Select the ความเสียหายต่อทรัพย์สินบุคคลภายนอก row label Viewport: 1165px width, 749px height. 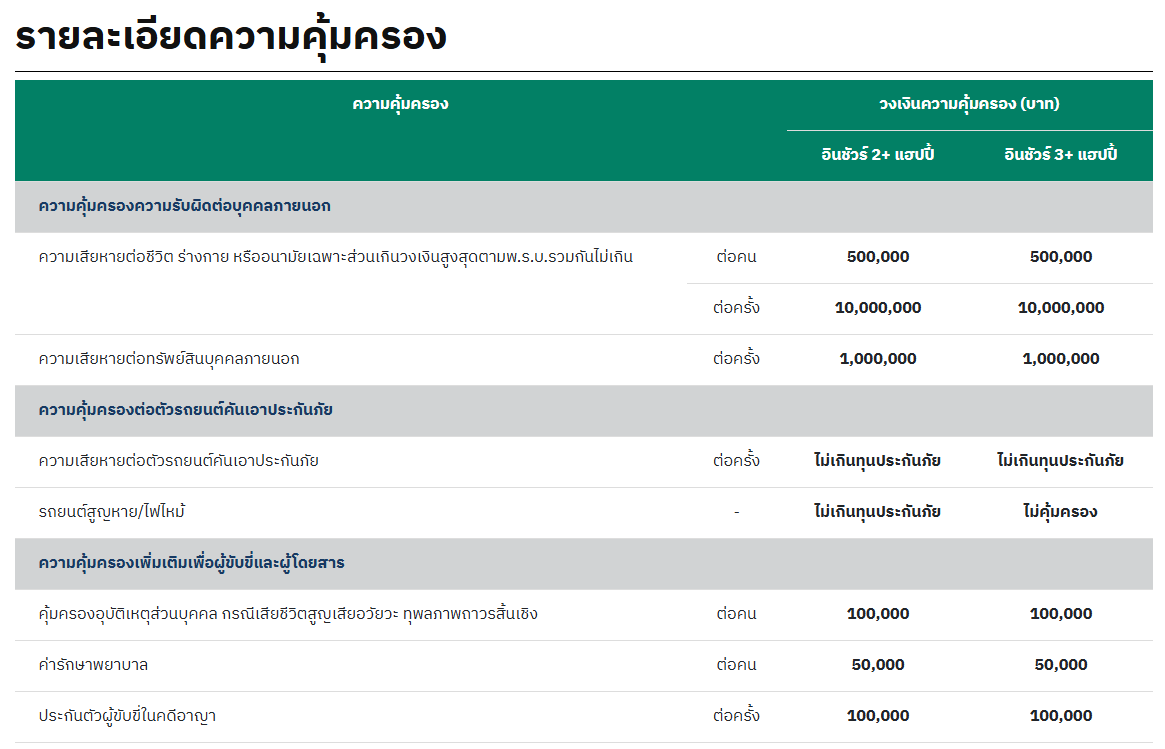click(169, 359)
